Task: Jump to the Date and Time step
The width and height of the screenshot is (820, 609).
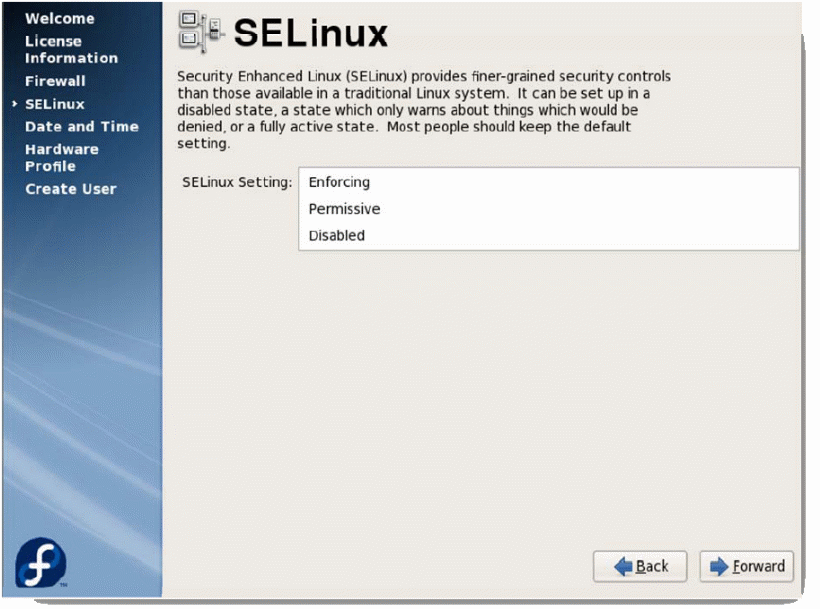Action: click(82, 127)
